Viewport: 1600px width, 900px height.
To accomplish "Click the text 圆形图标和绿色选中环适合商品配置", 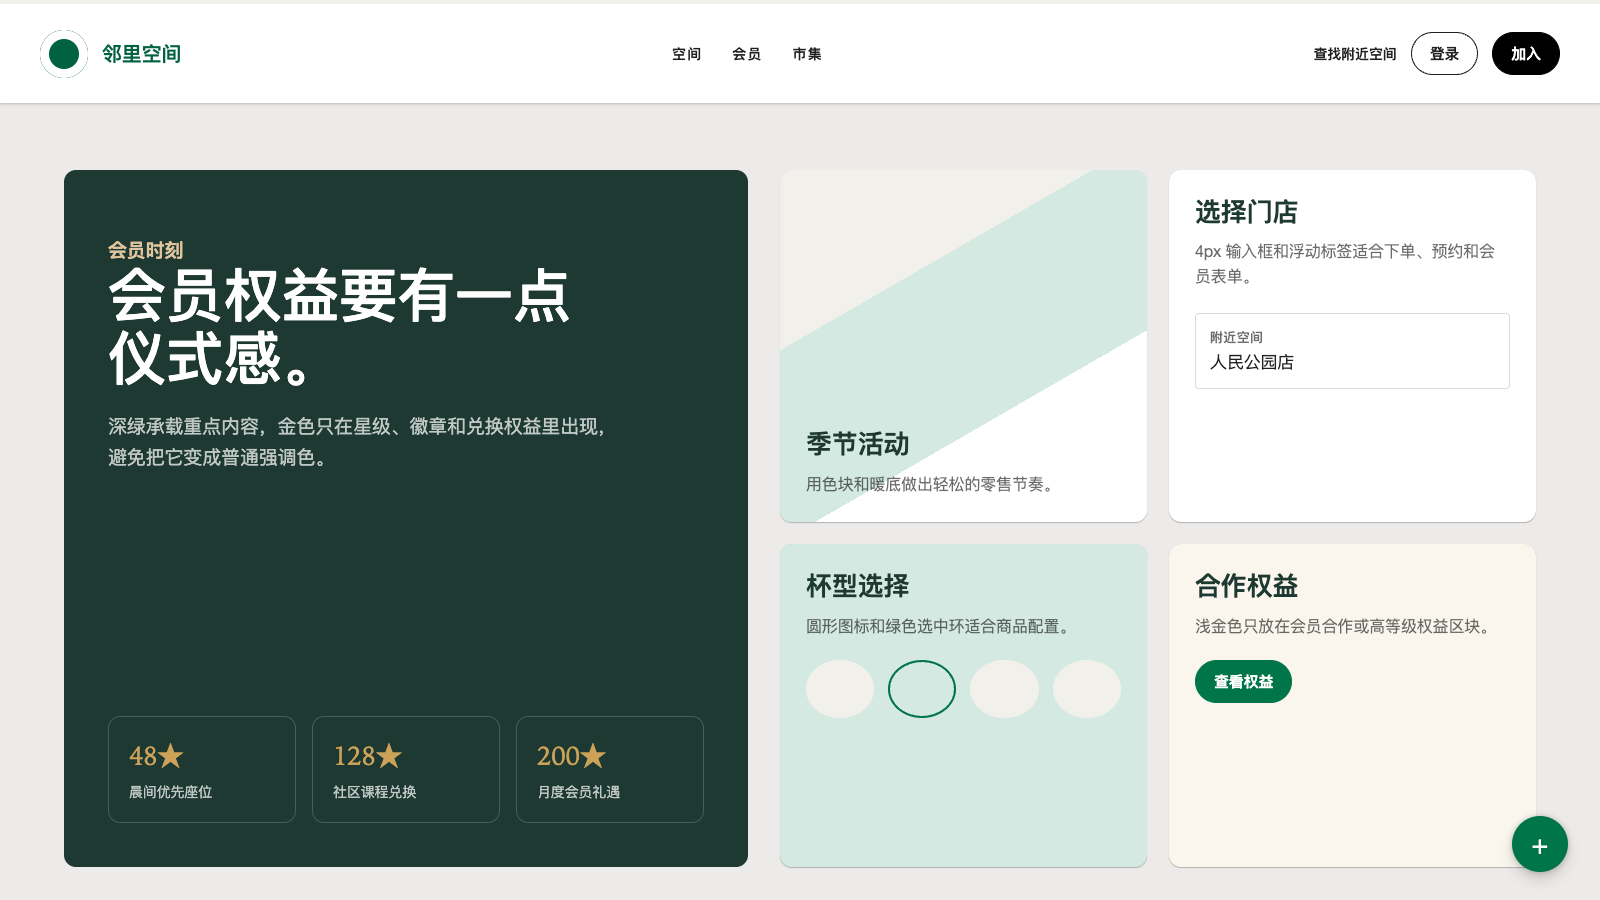I will tap(939, 626).
